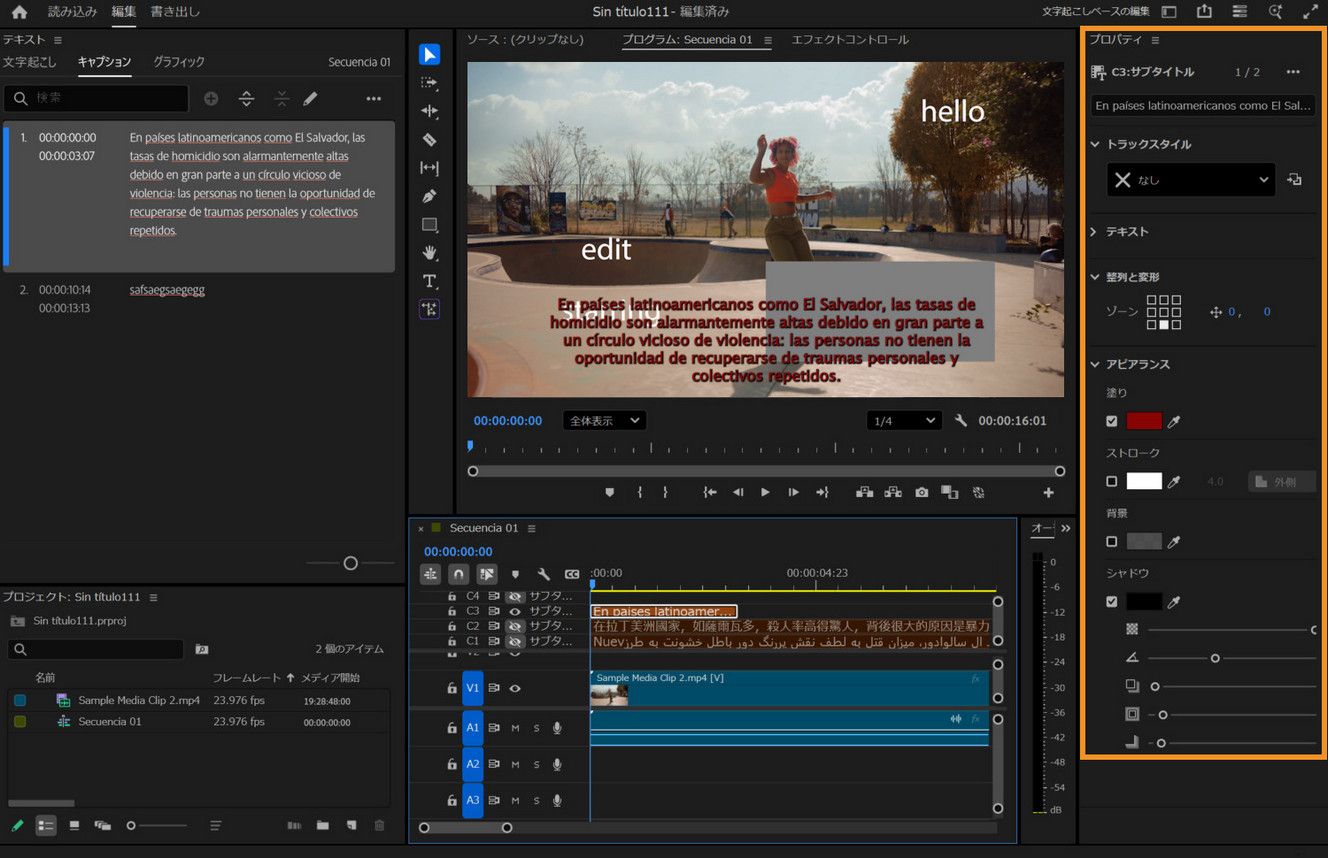1328x858 pixels.
Task: Click the export frame camera icon
Action: click(921, 492)
